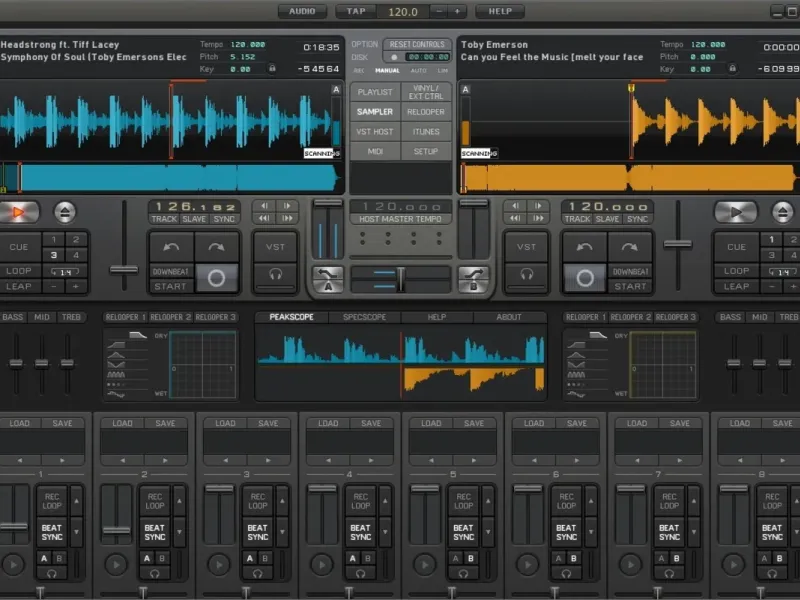Image resolution: width=800 pixels, height=600 pixels.
Task: Click the left deck redo curved arrow
Action: (217, 247)
